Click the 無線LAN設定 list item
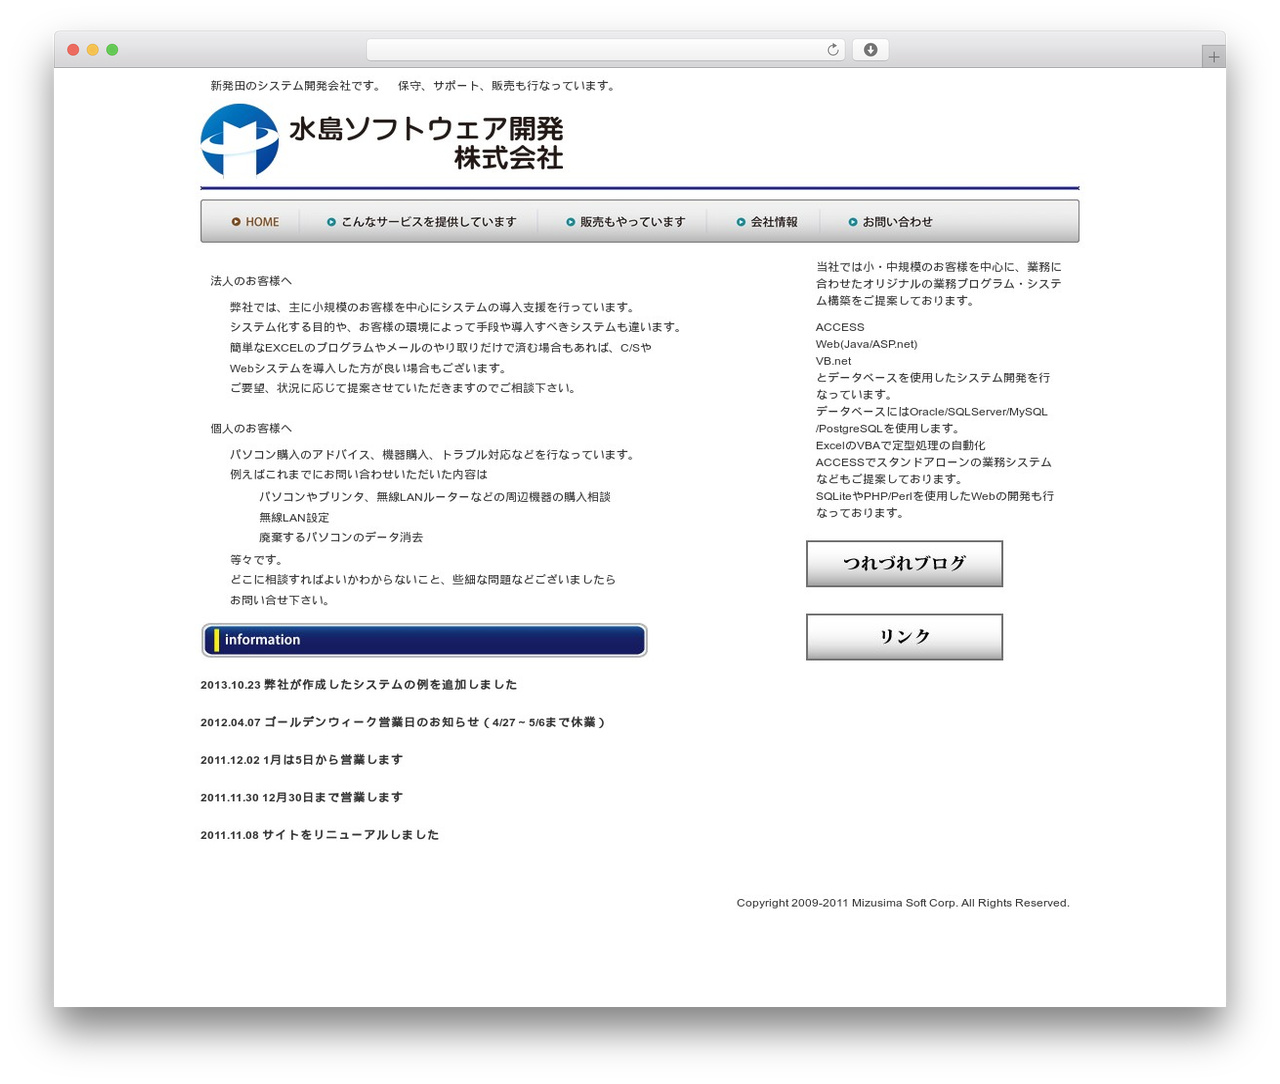Screen dimensions: 1280x1084 294,518
